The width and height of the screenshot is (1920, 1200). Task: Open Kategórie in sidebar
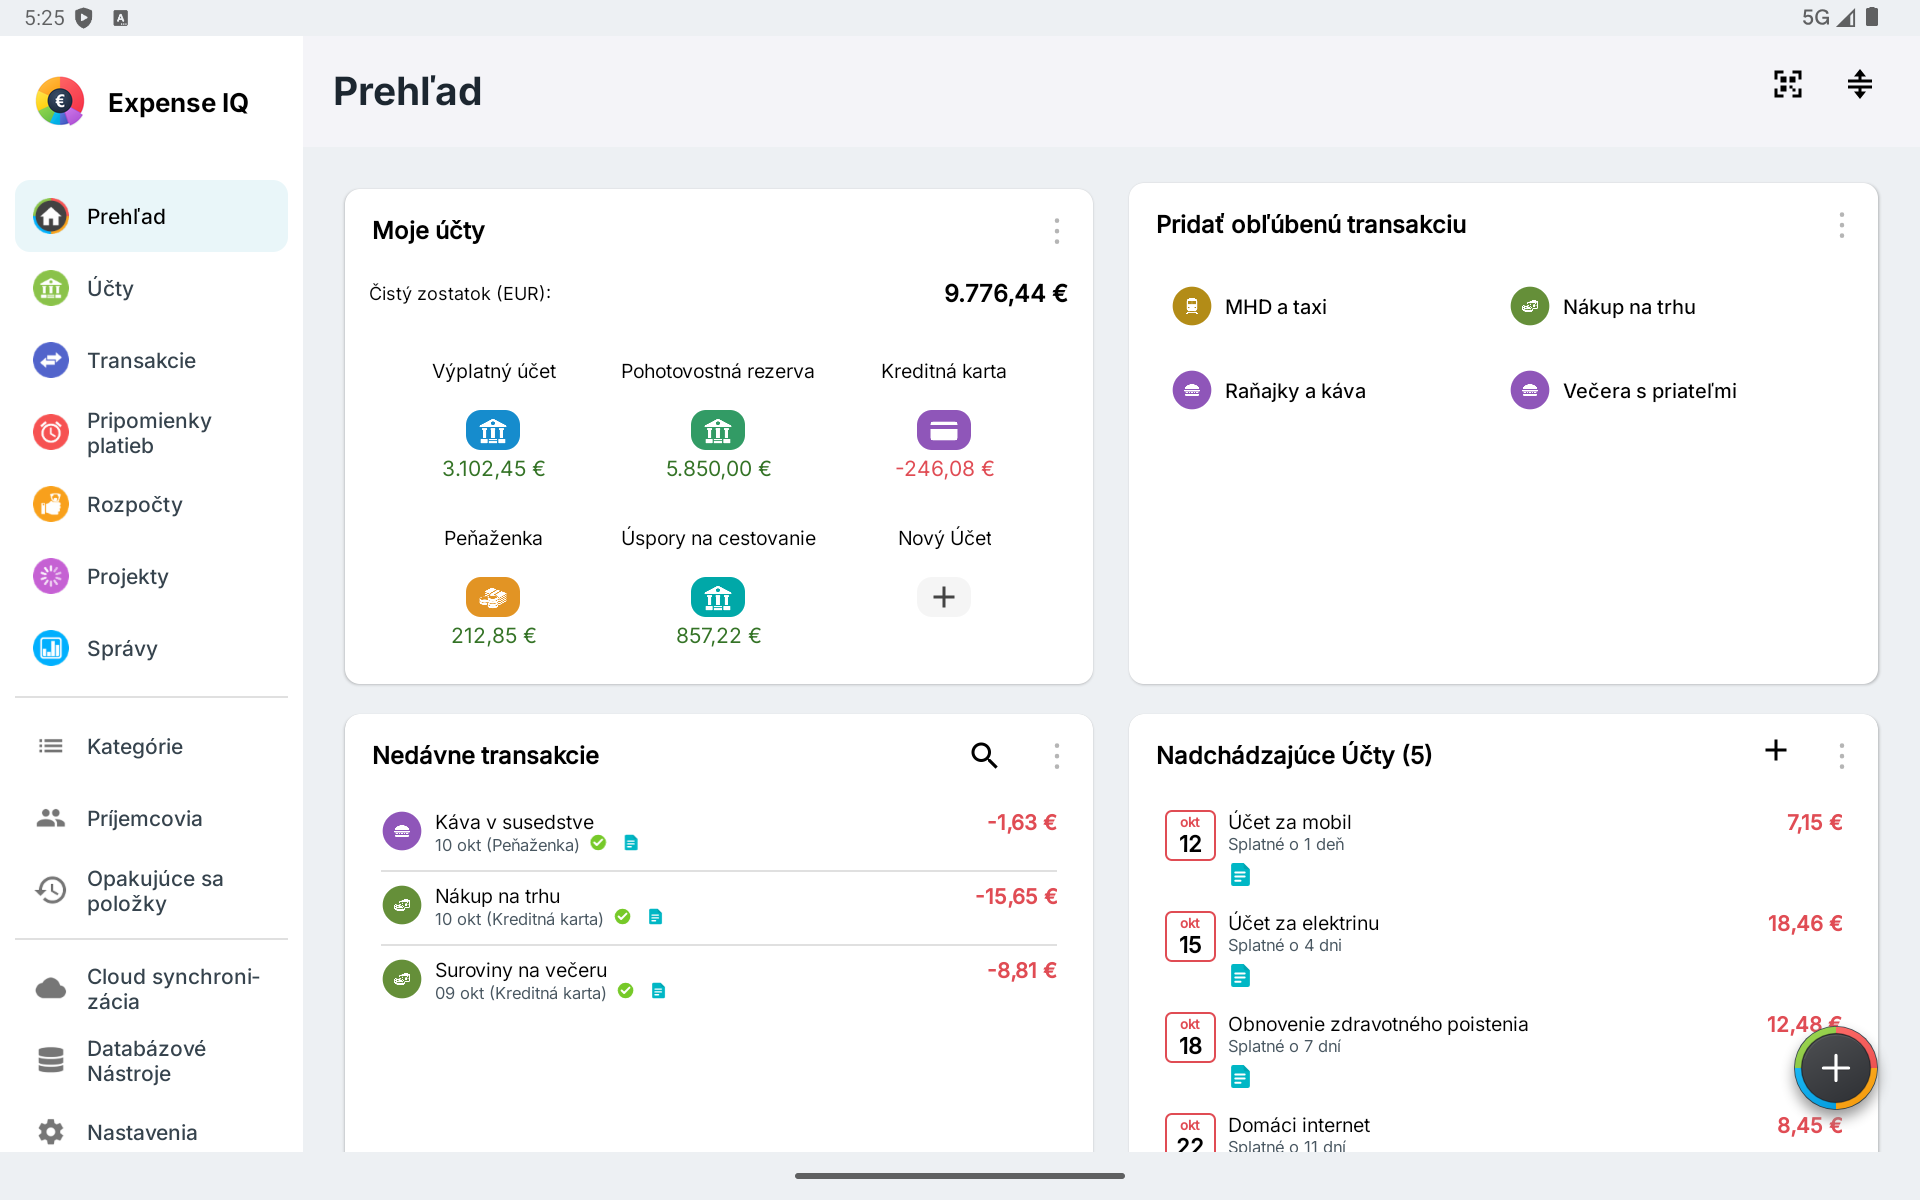click(x=151, y=746)
